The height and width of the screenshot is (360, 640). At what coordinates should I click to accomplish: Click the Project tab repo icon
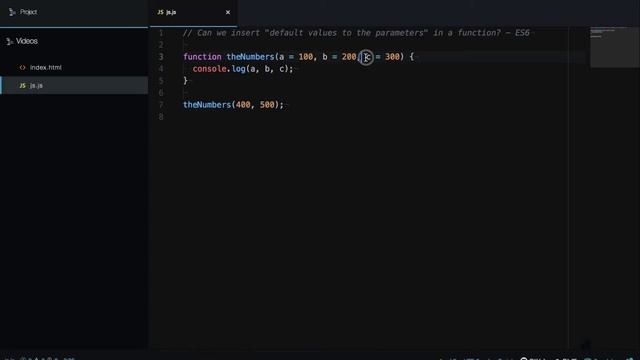12,12
